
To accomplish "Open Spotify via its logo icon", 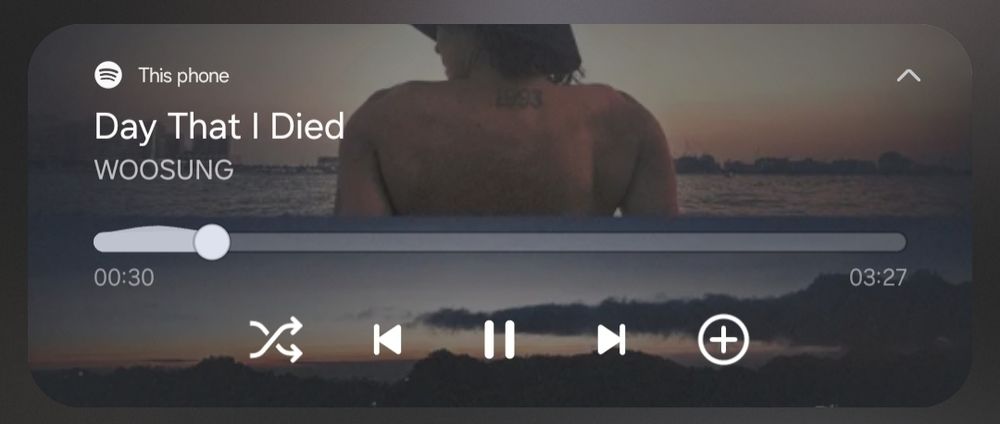I will (x=108, y=75).
